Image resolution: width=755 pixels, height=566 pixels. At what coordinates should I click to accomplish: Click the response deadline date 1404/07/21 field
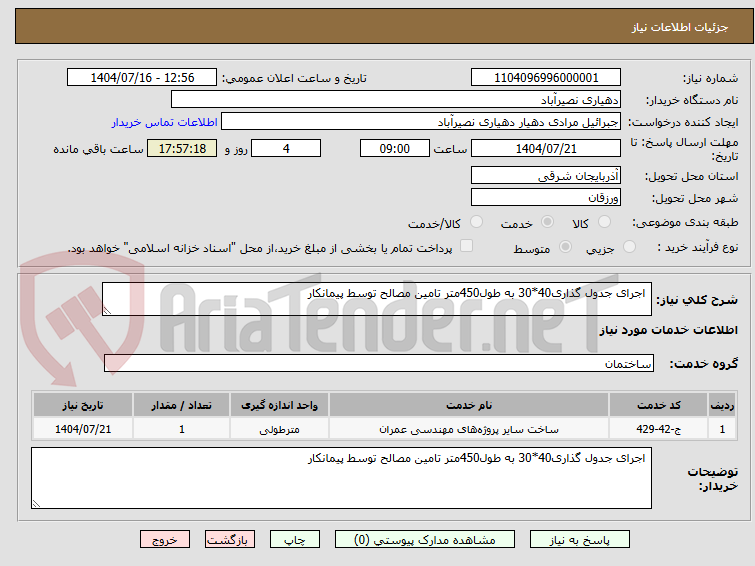(546, 148)
